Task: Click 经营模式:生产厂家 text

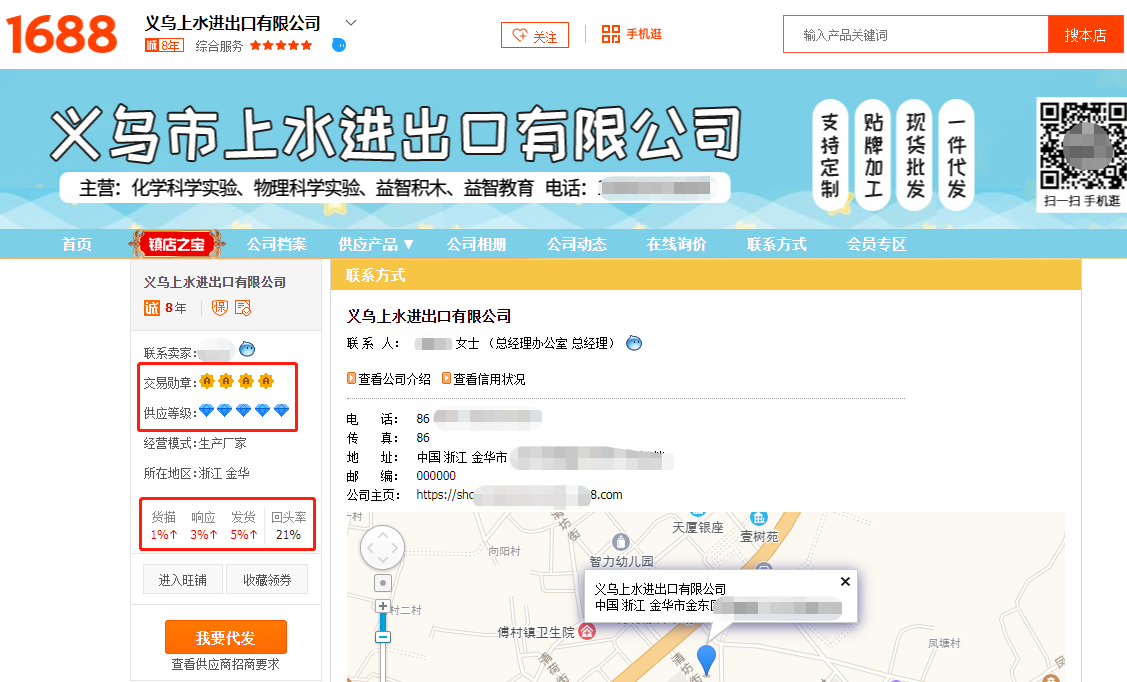Action: 195,443
